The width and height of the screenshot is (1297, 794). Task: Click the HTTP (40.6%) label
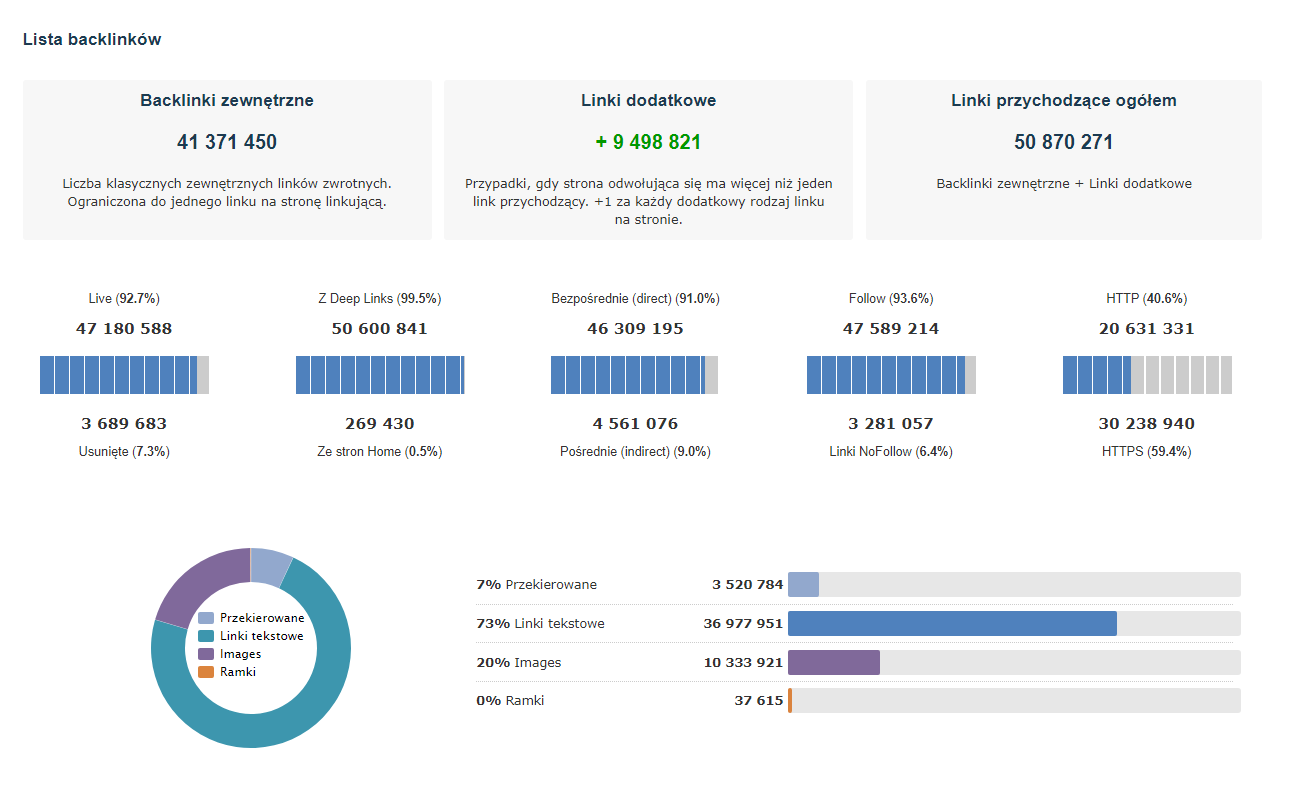[1147, 299]
